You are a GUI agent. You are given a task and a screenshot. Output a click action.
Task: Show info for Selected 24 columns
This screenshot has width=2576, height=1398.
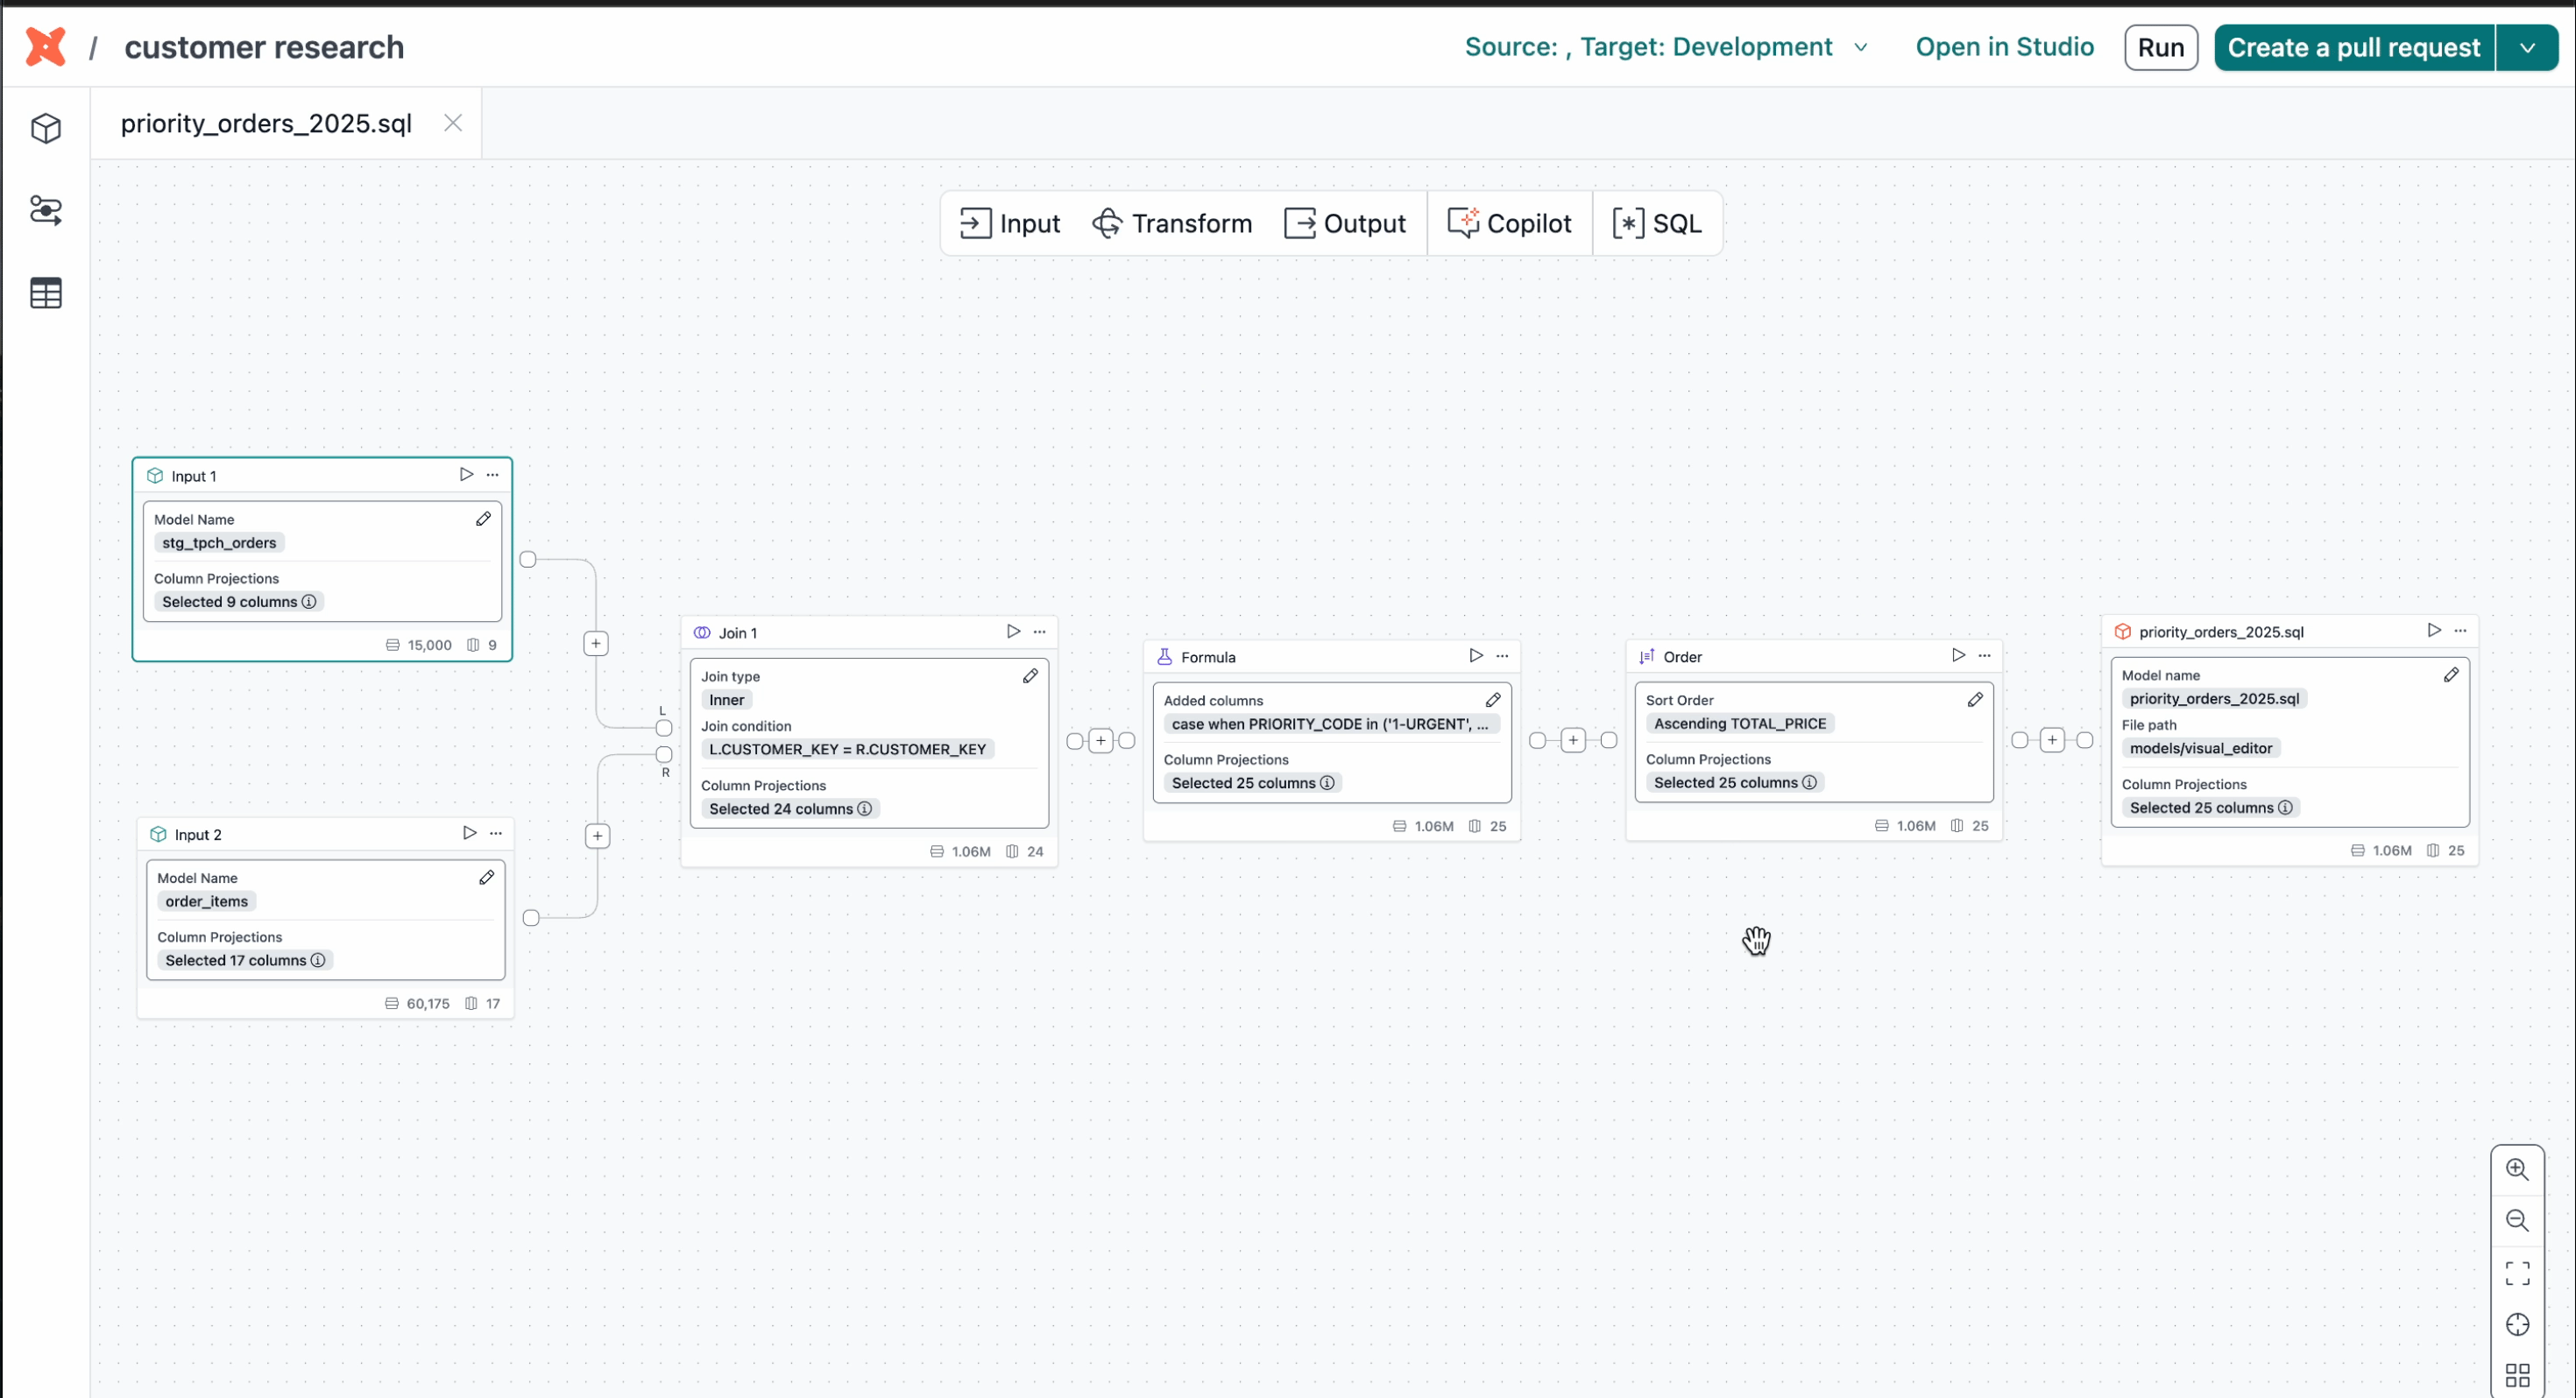pos(865,809)
